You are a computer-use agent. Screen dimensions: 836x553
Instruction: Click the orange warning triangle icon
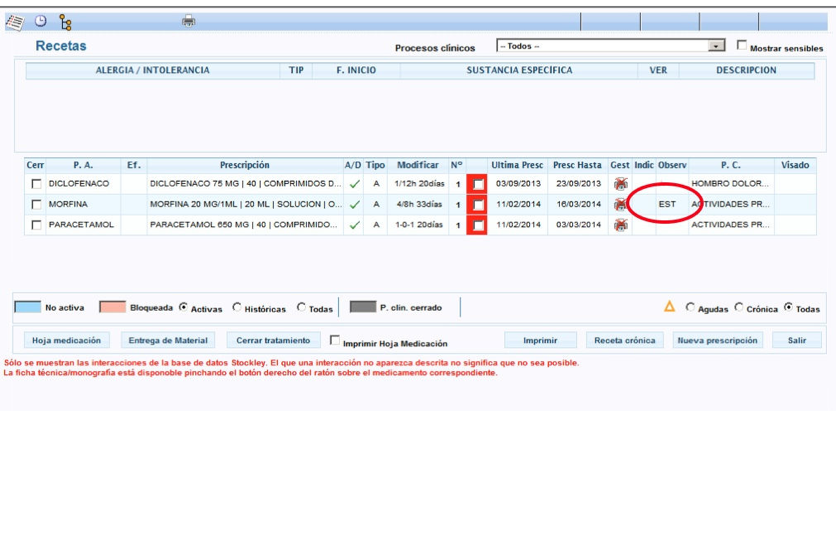[x=670, y=307]
